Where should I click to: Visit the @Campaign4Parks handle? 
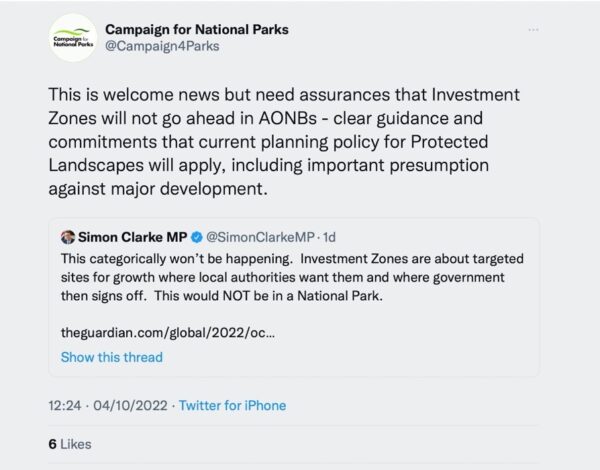[162, 46]
